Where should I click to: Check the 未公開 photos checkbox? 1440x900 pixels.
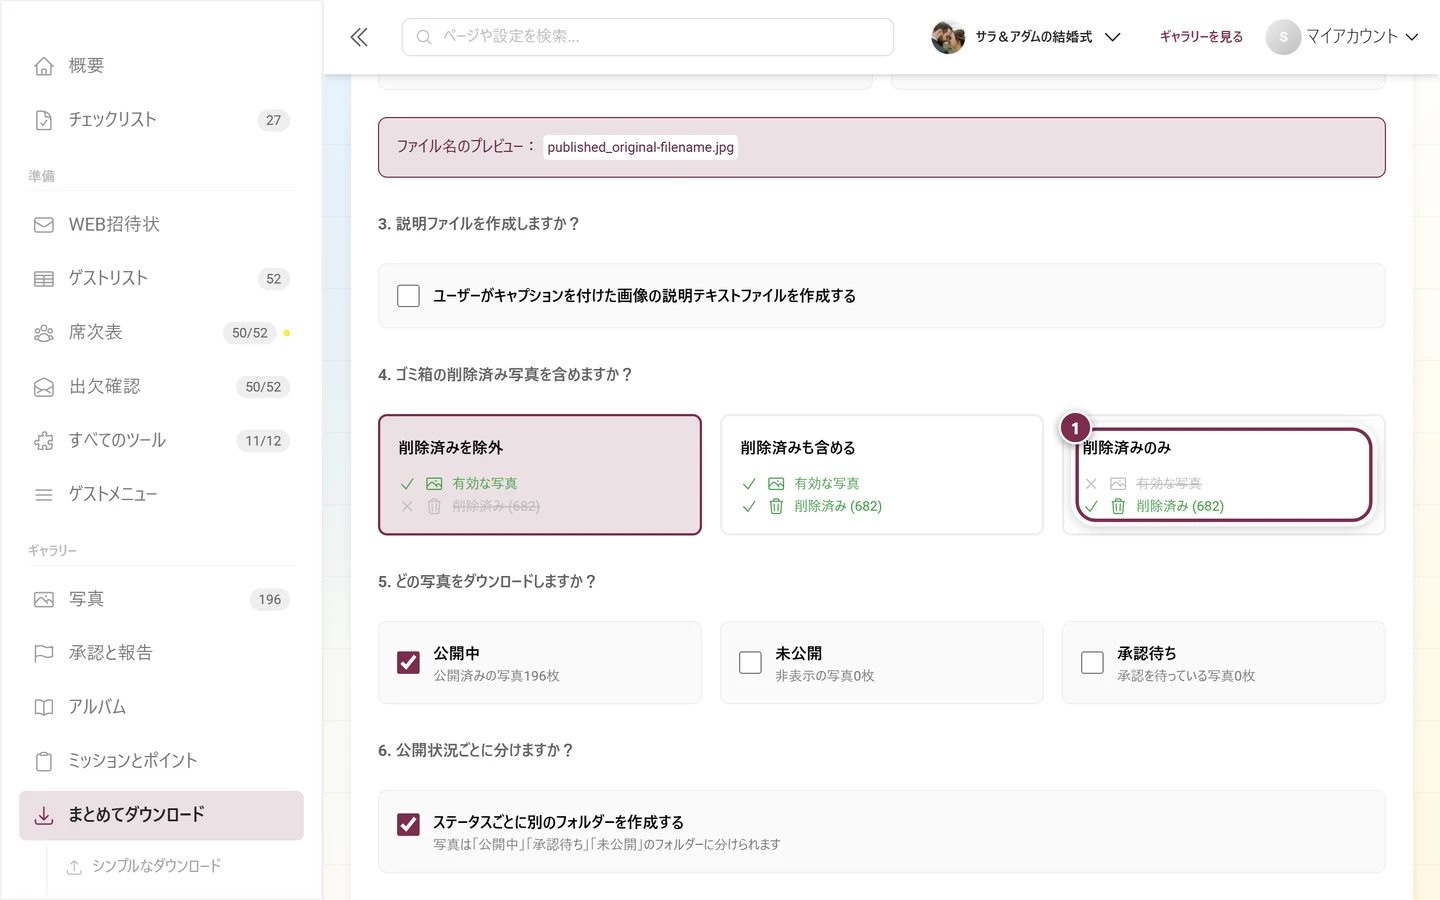point(750,663)
